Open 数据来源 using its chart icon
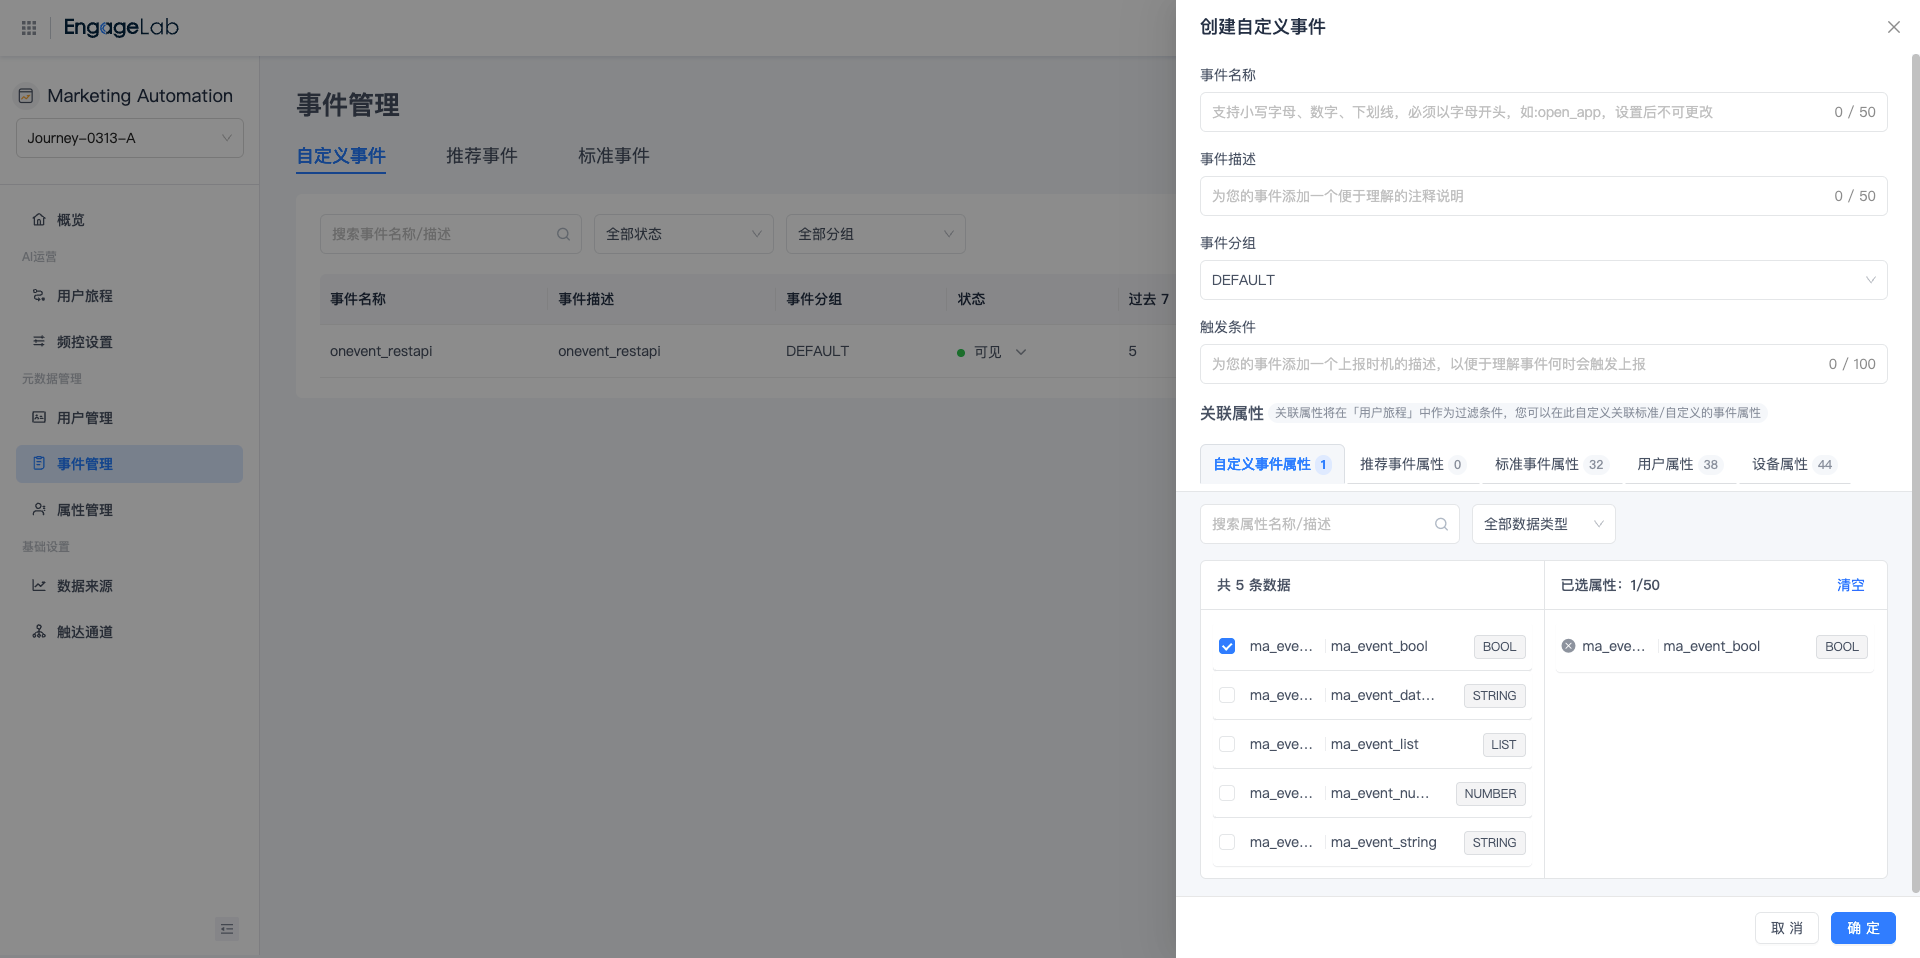Viewport: 1920px width, 958px height. pos(38,585)
